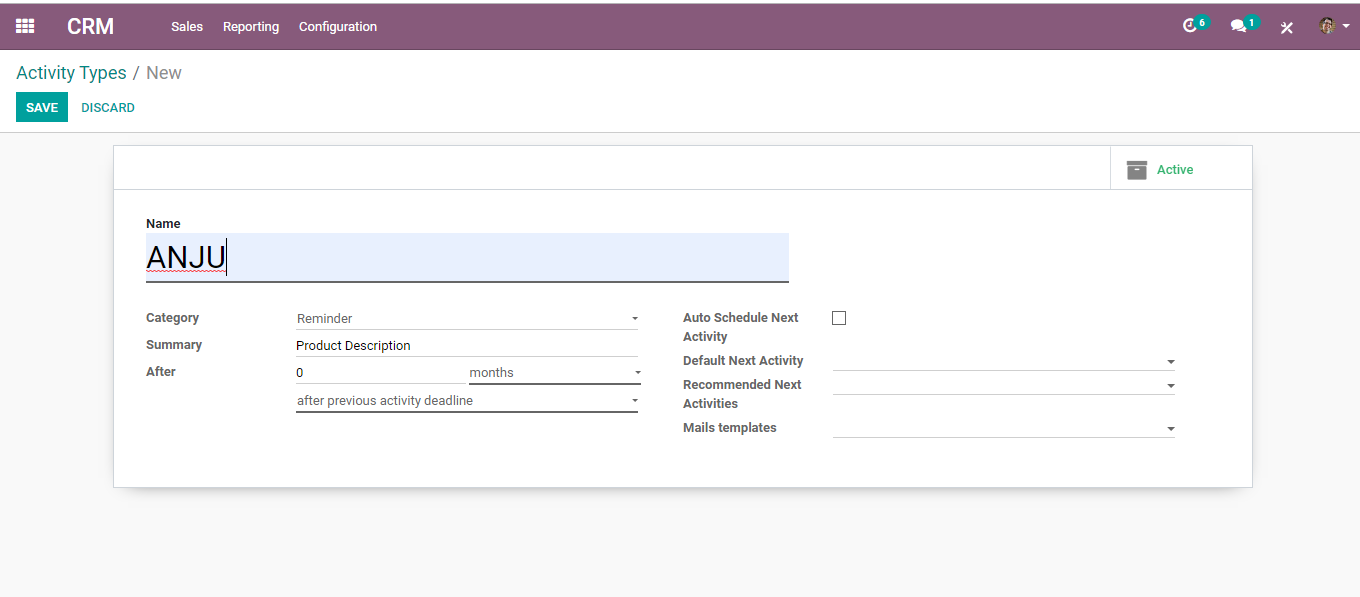This screenshot has width=1360, height=597.
Task: Open the conversations chat icon
Action: (1243, 25)
